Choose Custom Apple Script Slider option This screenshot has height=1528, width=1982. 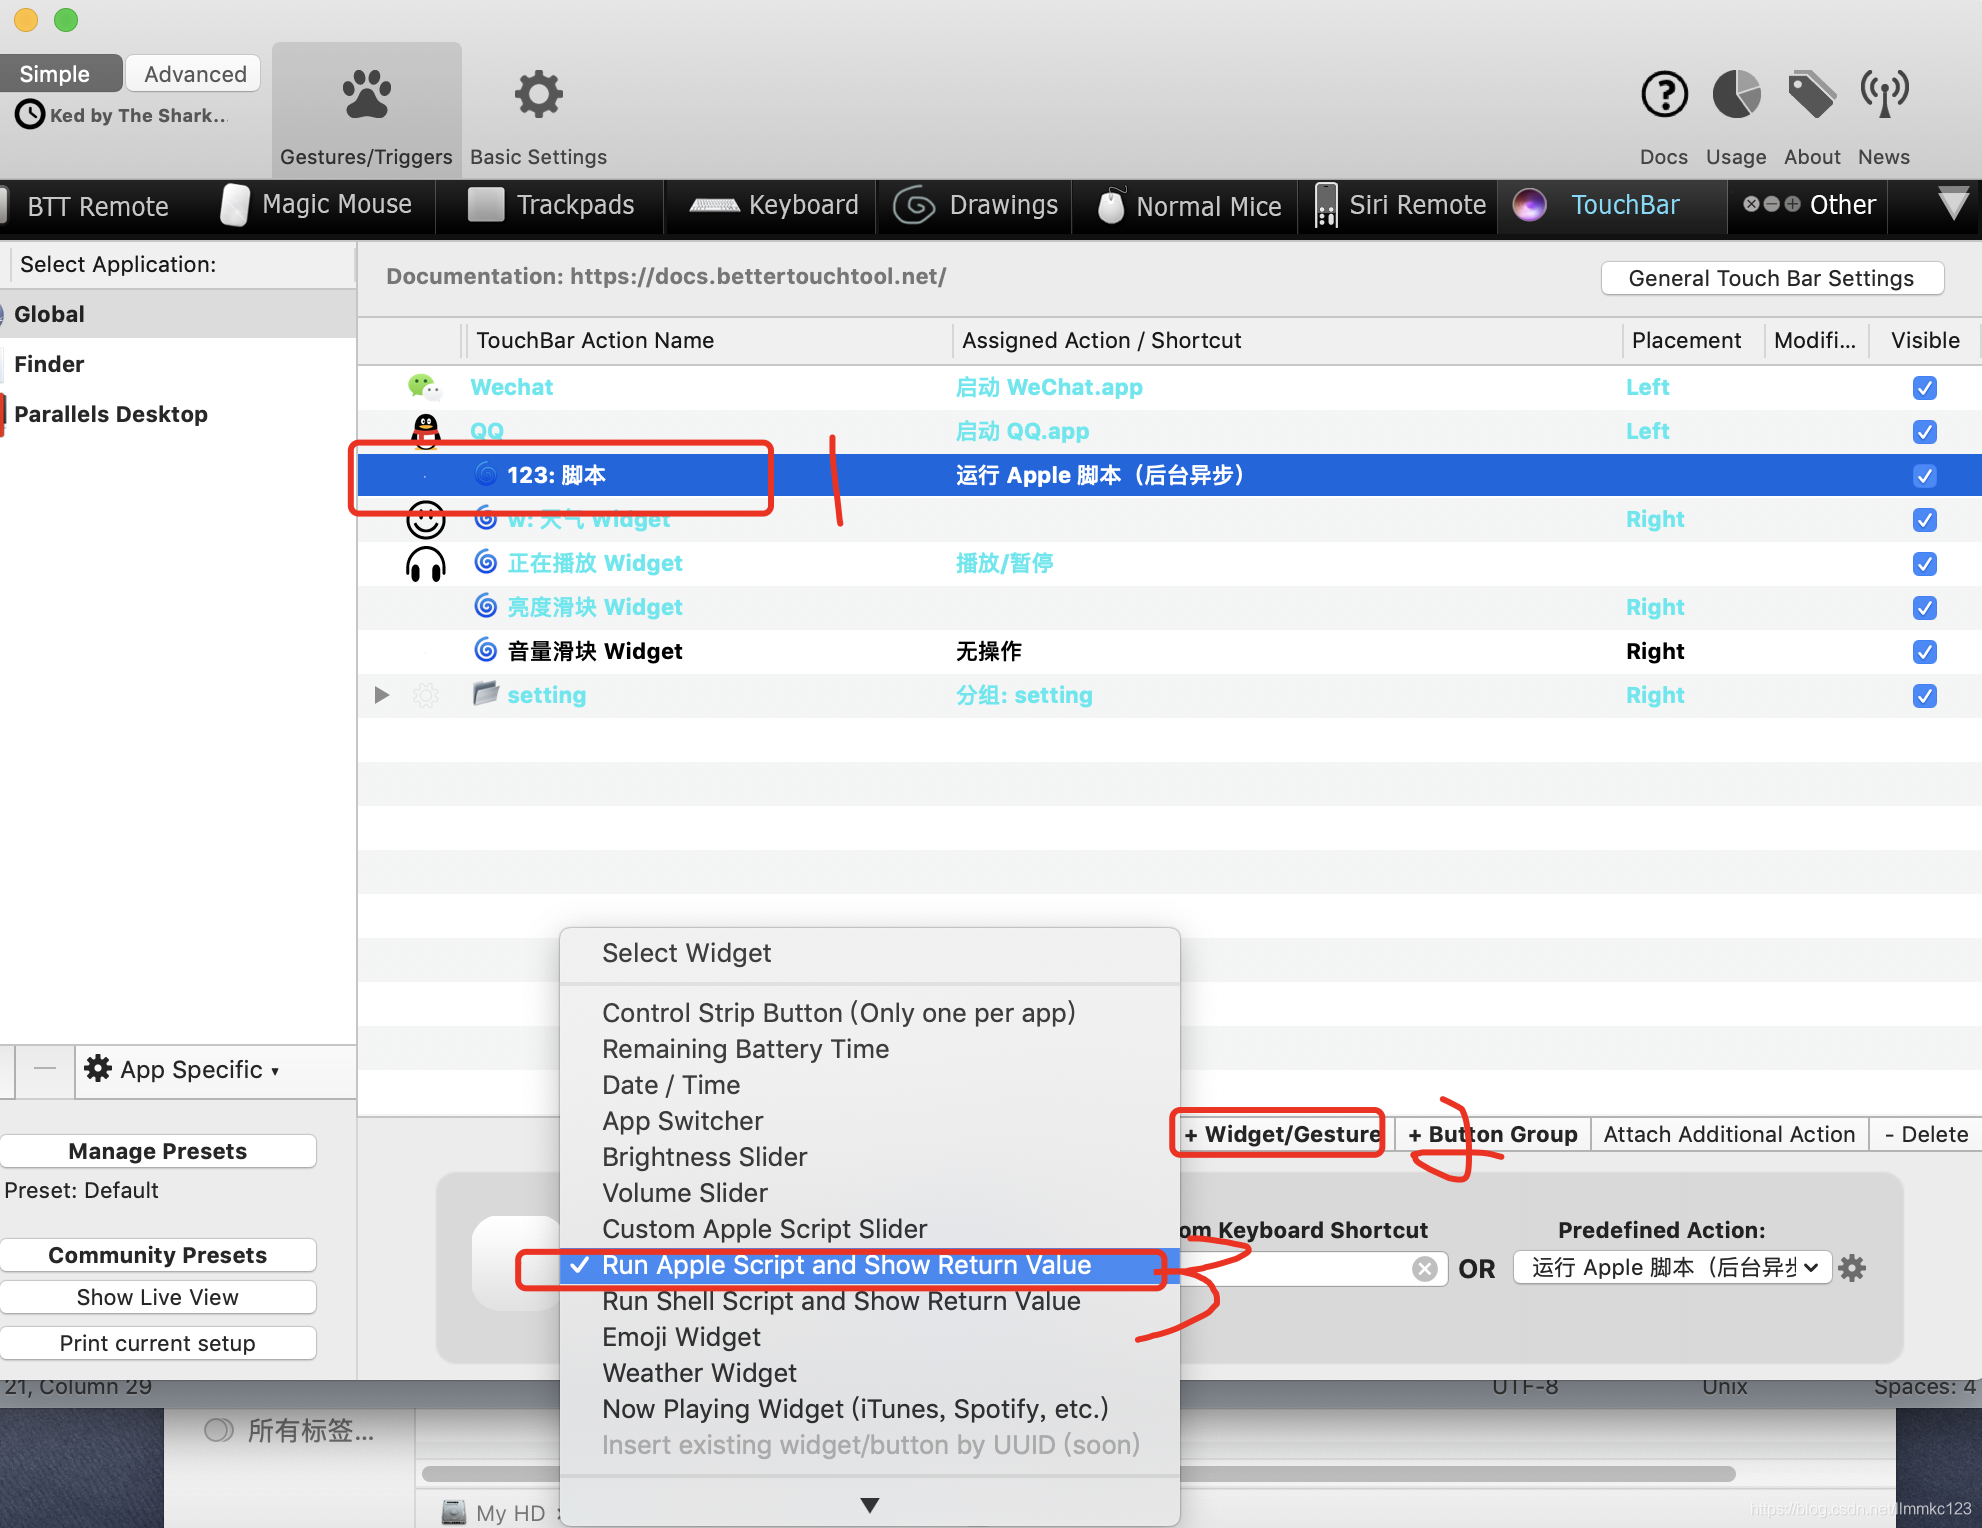pos(764,1229)
